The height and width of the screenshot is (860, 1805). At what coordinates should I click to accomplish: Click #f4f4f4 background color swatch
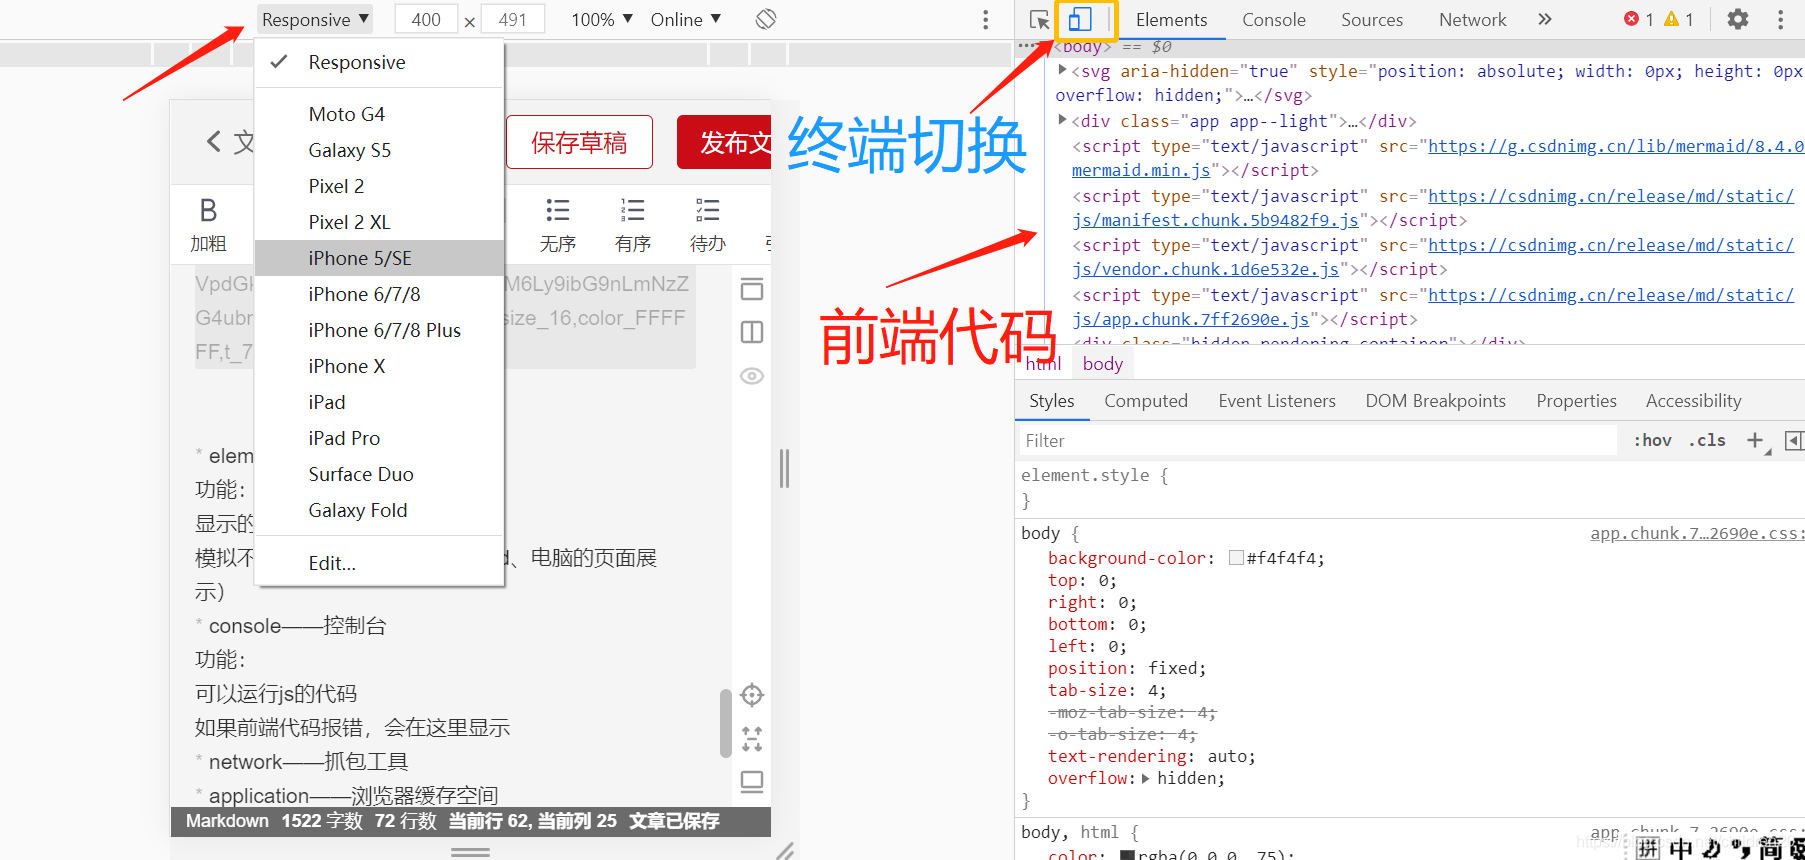click(1236, 558)
